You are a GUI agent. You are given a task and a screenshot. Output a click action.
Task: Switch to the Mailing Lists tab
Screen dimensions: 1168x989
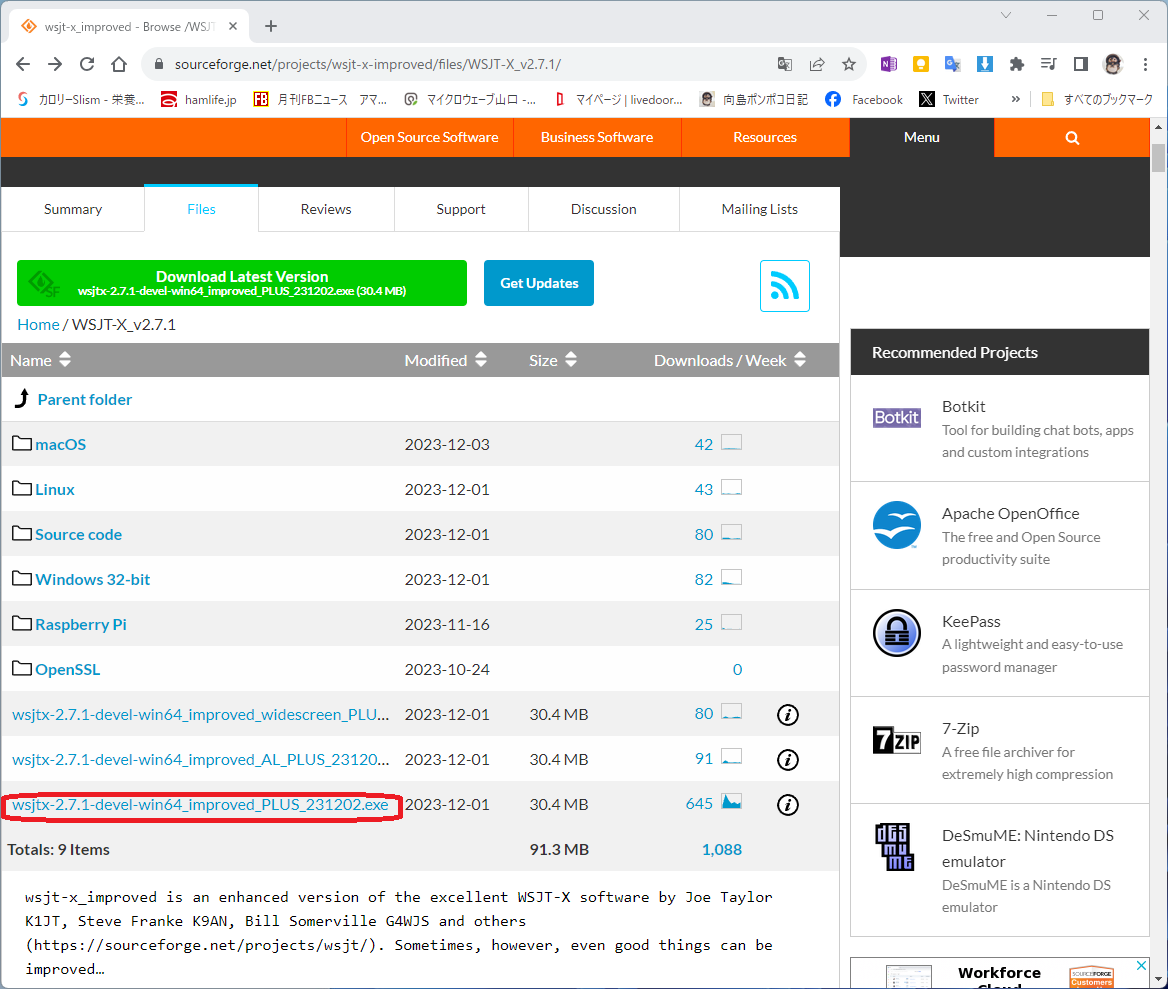(x=760, y=209)
